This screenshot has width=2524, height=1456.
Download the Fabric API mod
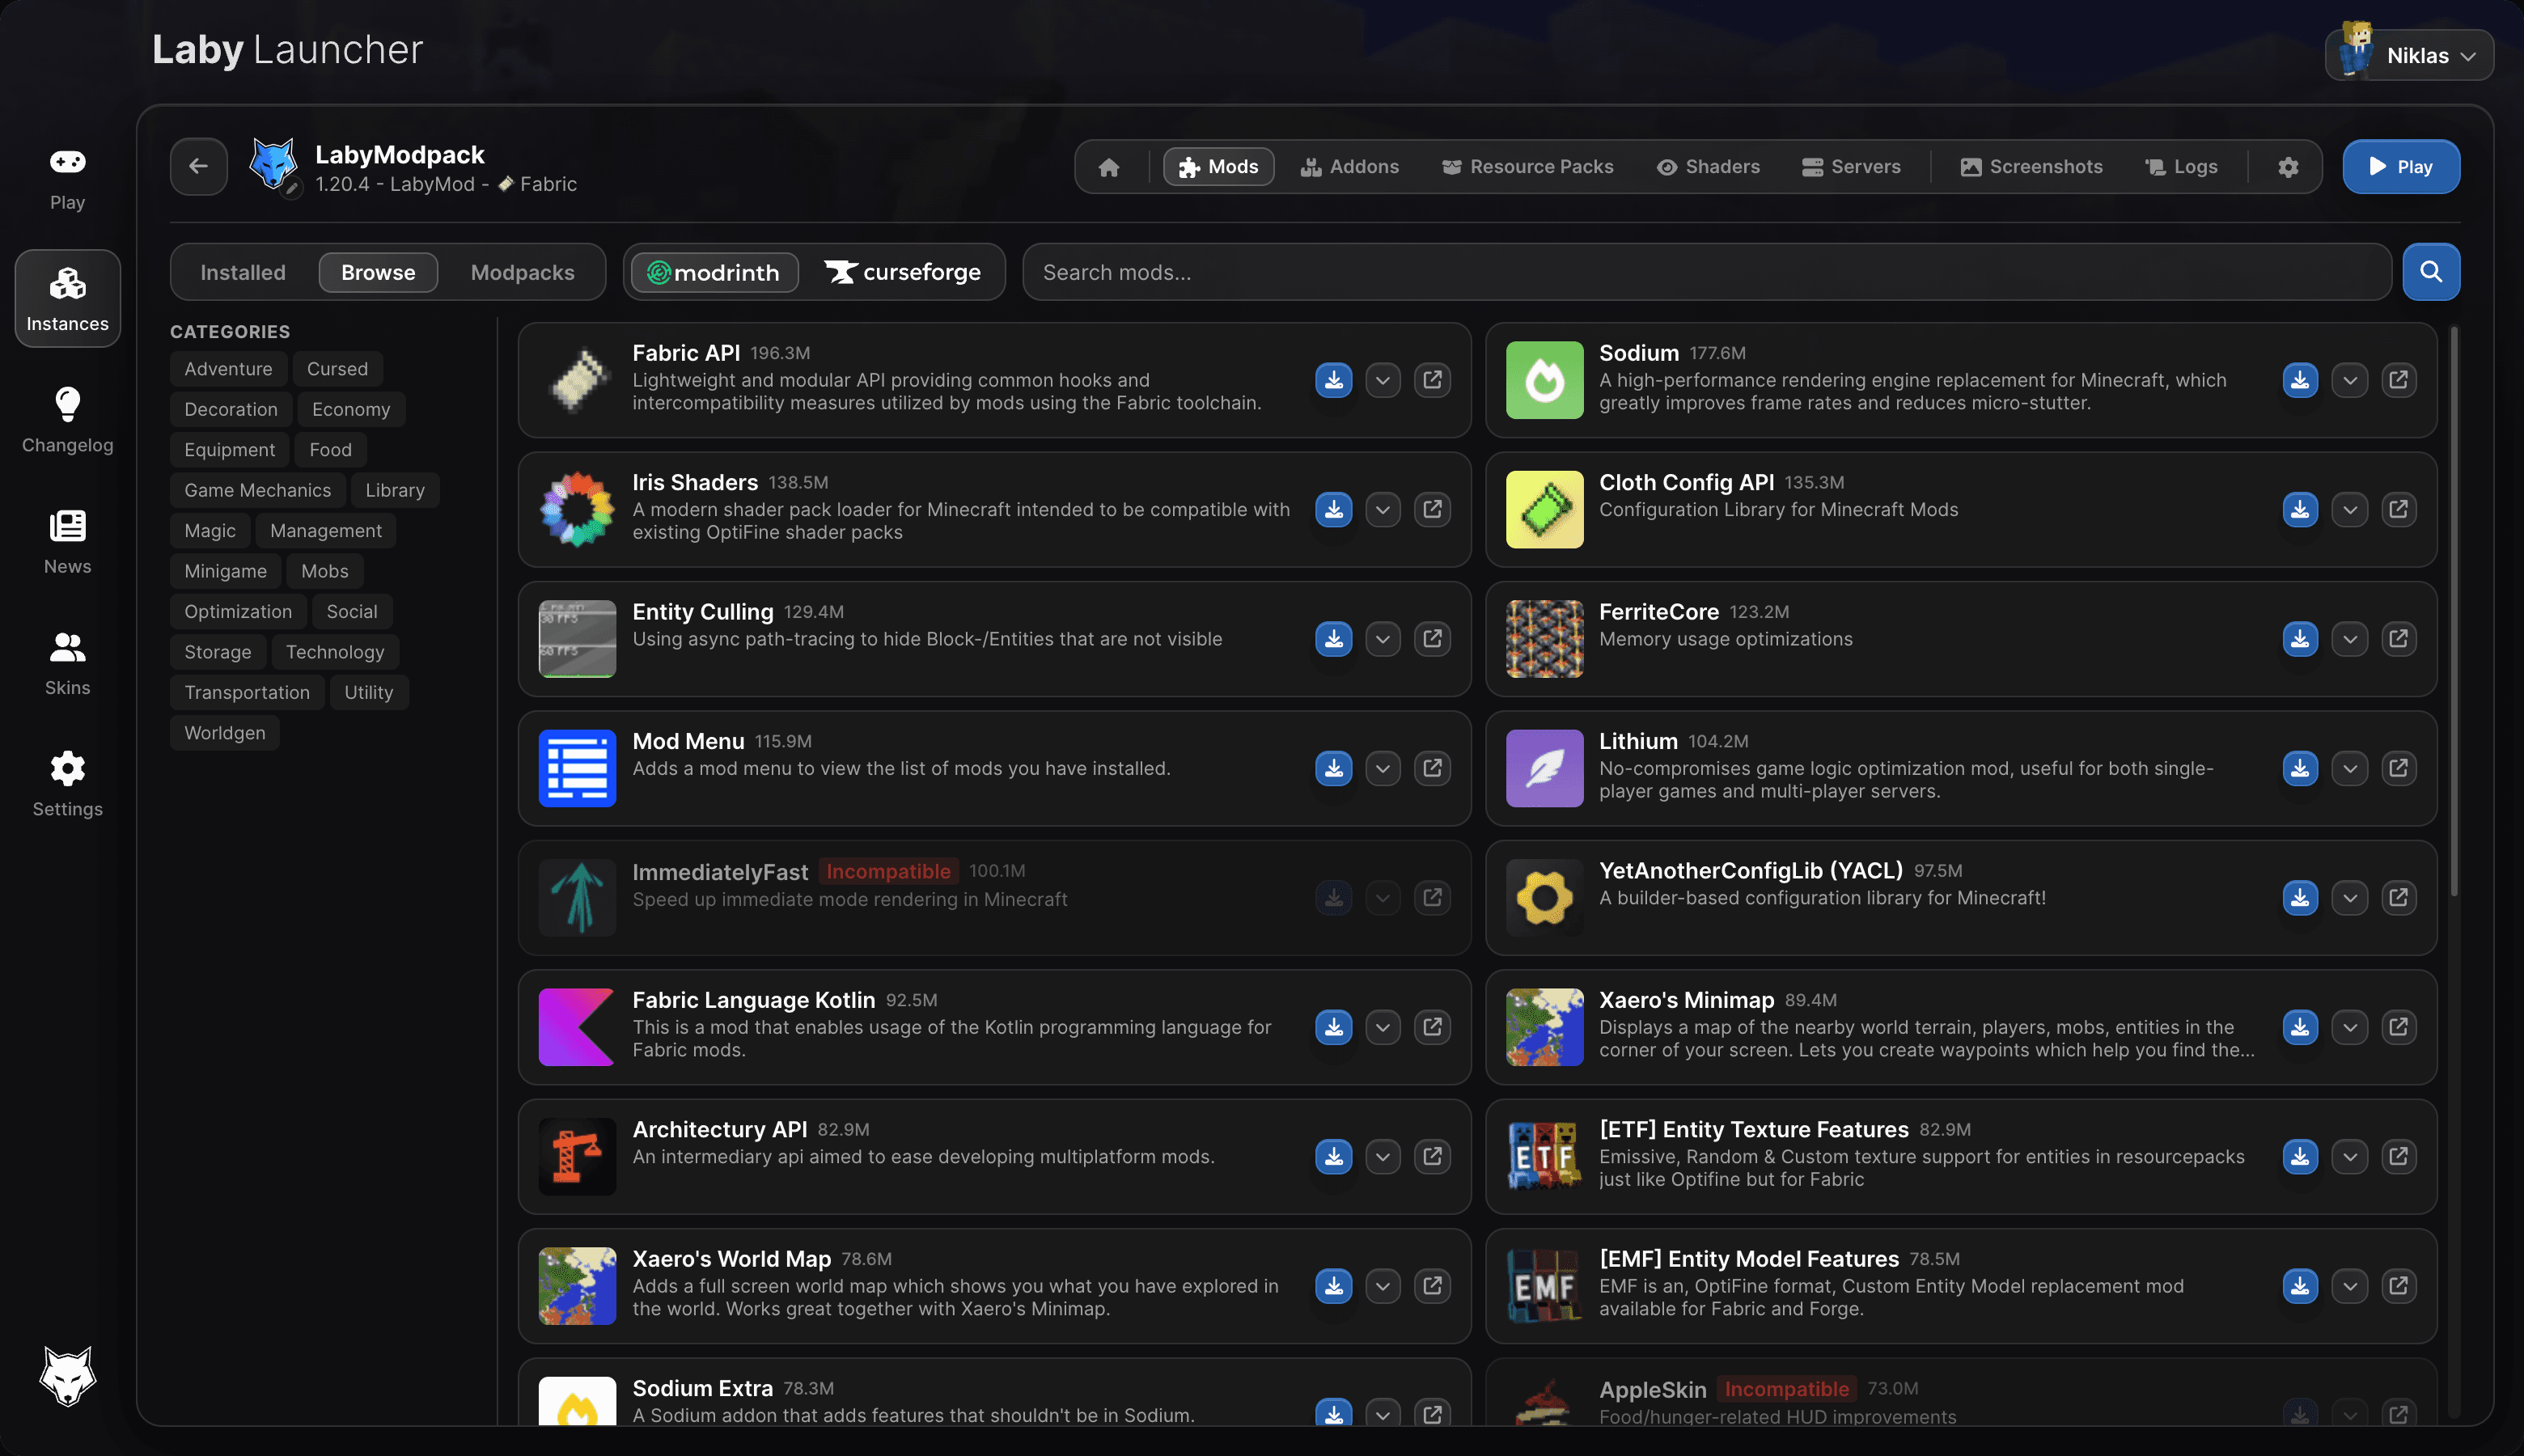(1333, 380)
